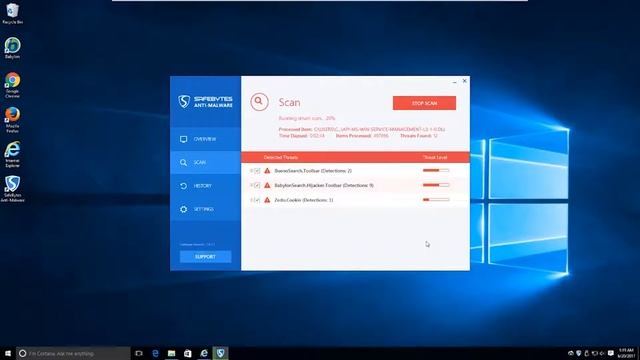Uncheck the BabylonSearch.Hijacker.Toolbar threat checkbox
The height and width of the screenshot is (360, 640).
pos(257,185)
